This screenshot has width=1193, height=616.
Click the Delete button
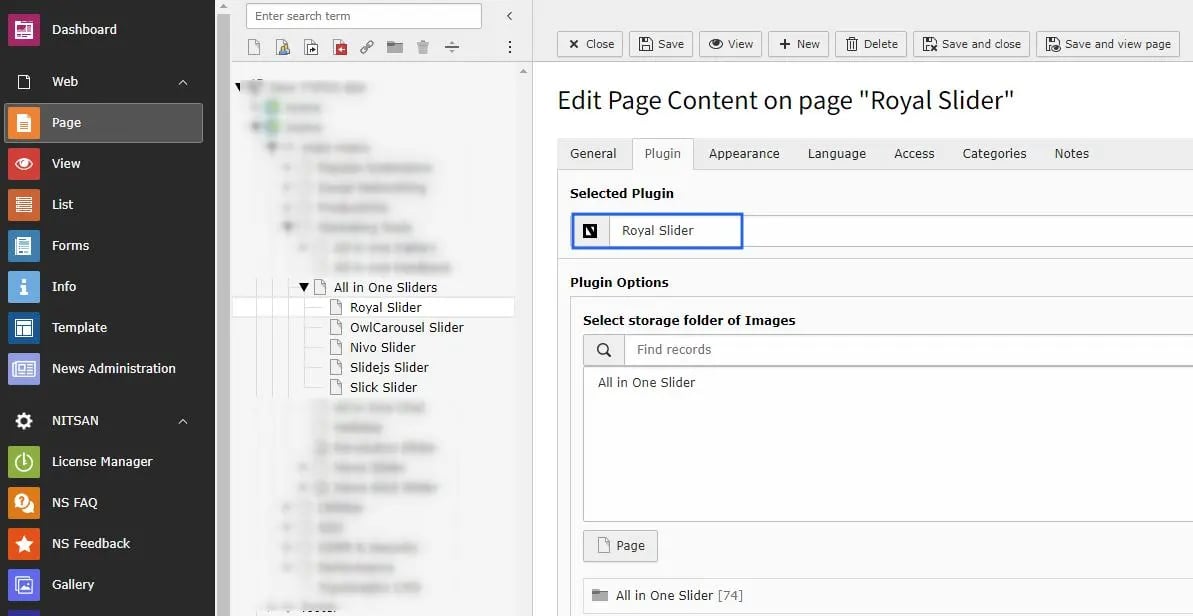click(x=871, y=44)
